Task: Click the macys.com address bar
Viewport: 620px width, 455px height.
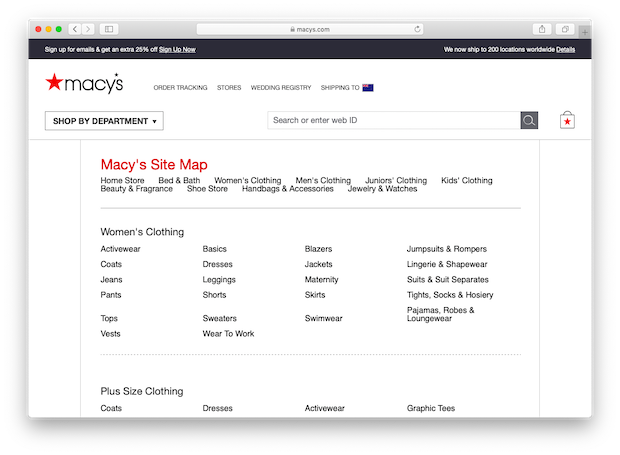Action: tap(310, 29)
